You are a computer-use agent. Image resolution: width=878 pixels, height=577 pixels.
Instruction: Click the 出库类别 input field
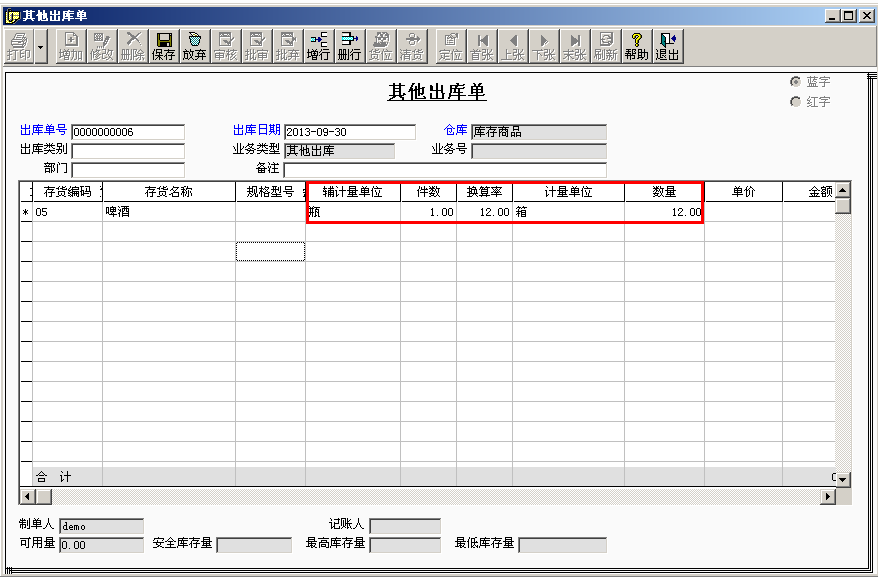coord(128,151)
